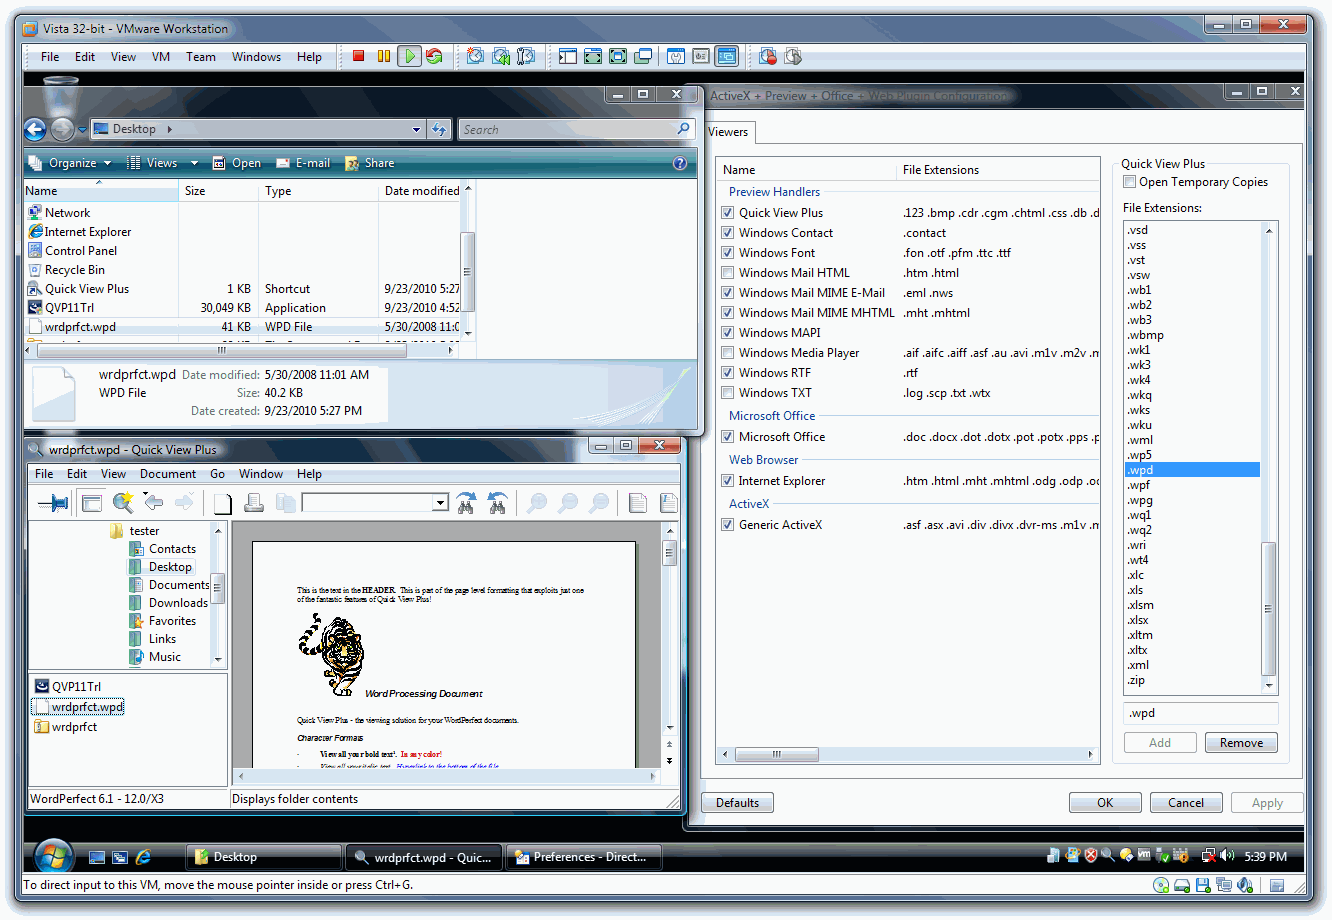Click Explorer Back arrow button

(35, 129)
